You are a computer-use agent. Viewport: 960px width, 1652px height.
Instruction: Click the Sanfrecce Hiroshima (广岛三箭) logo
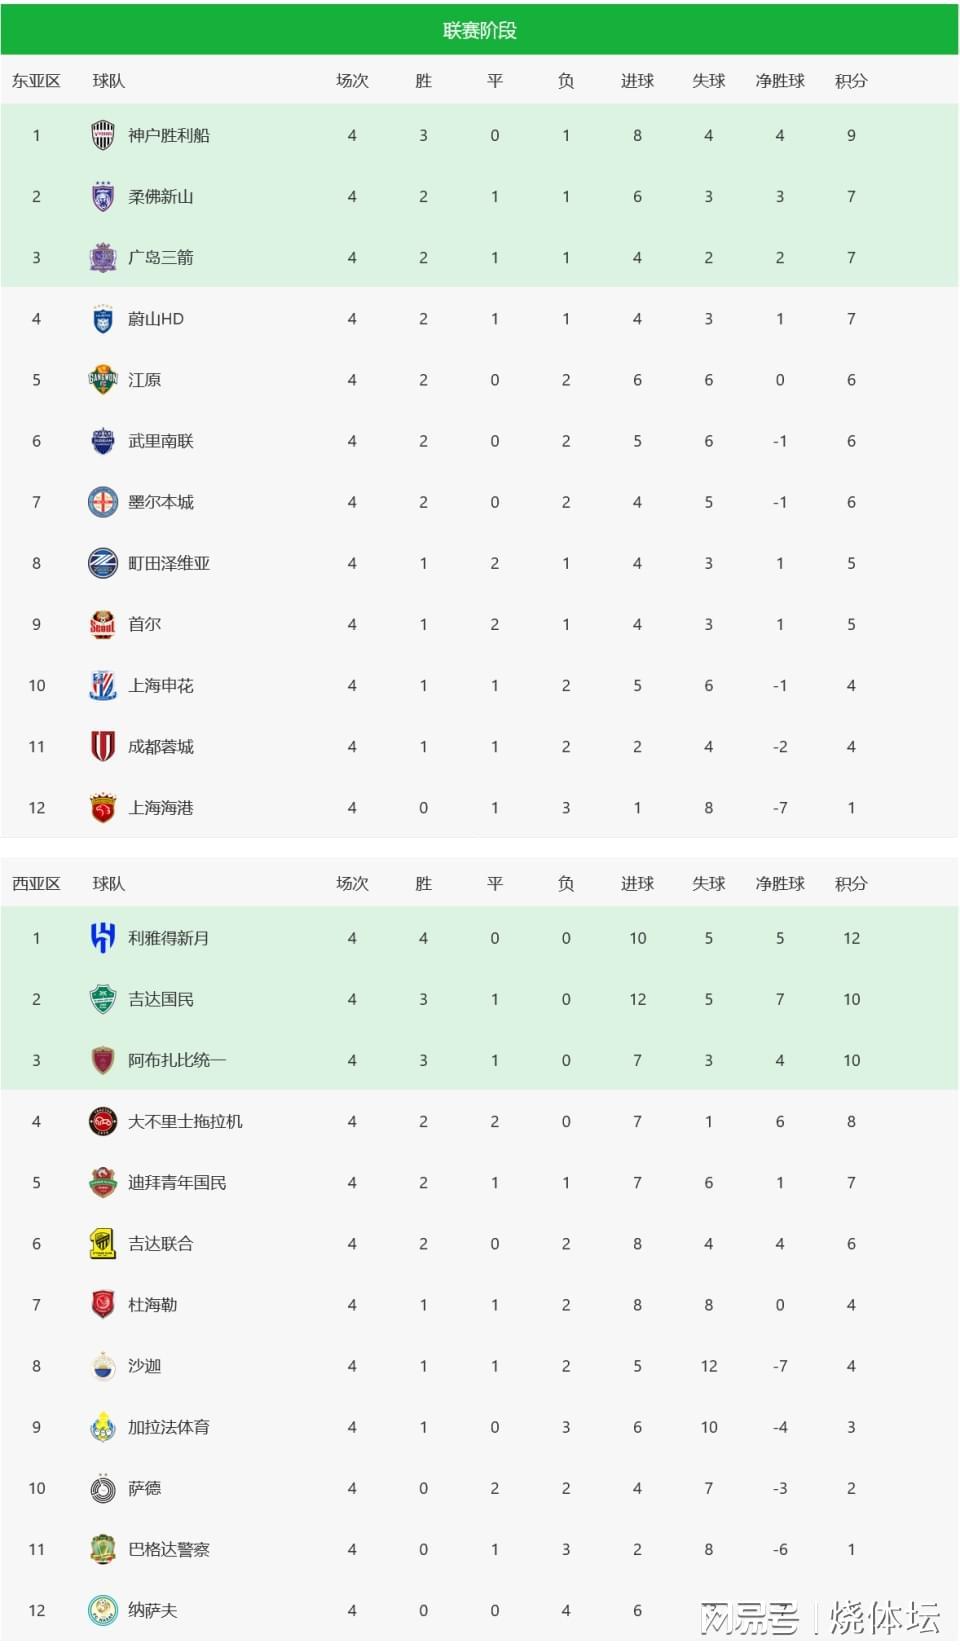[x=103, y=257]
